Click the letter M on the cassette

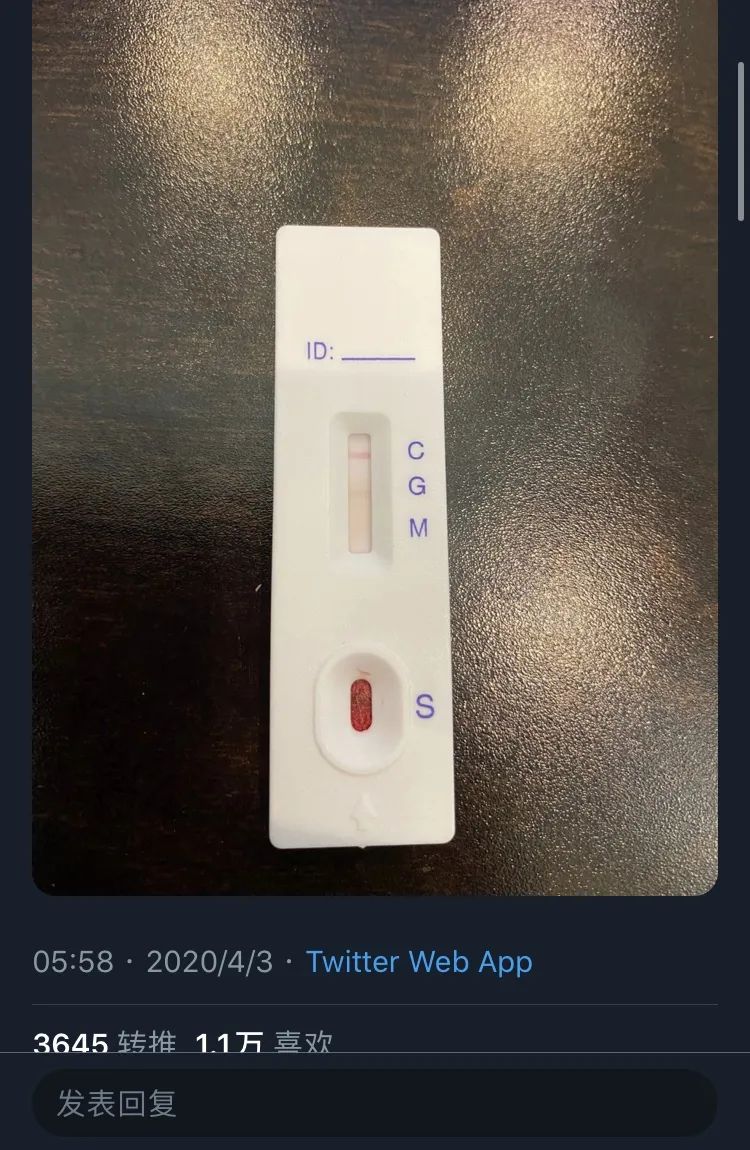coord(418,527)
